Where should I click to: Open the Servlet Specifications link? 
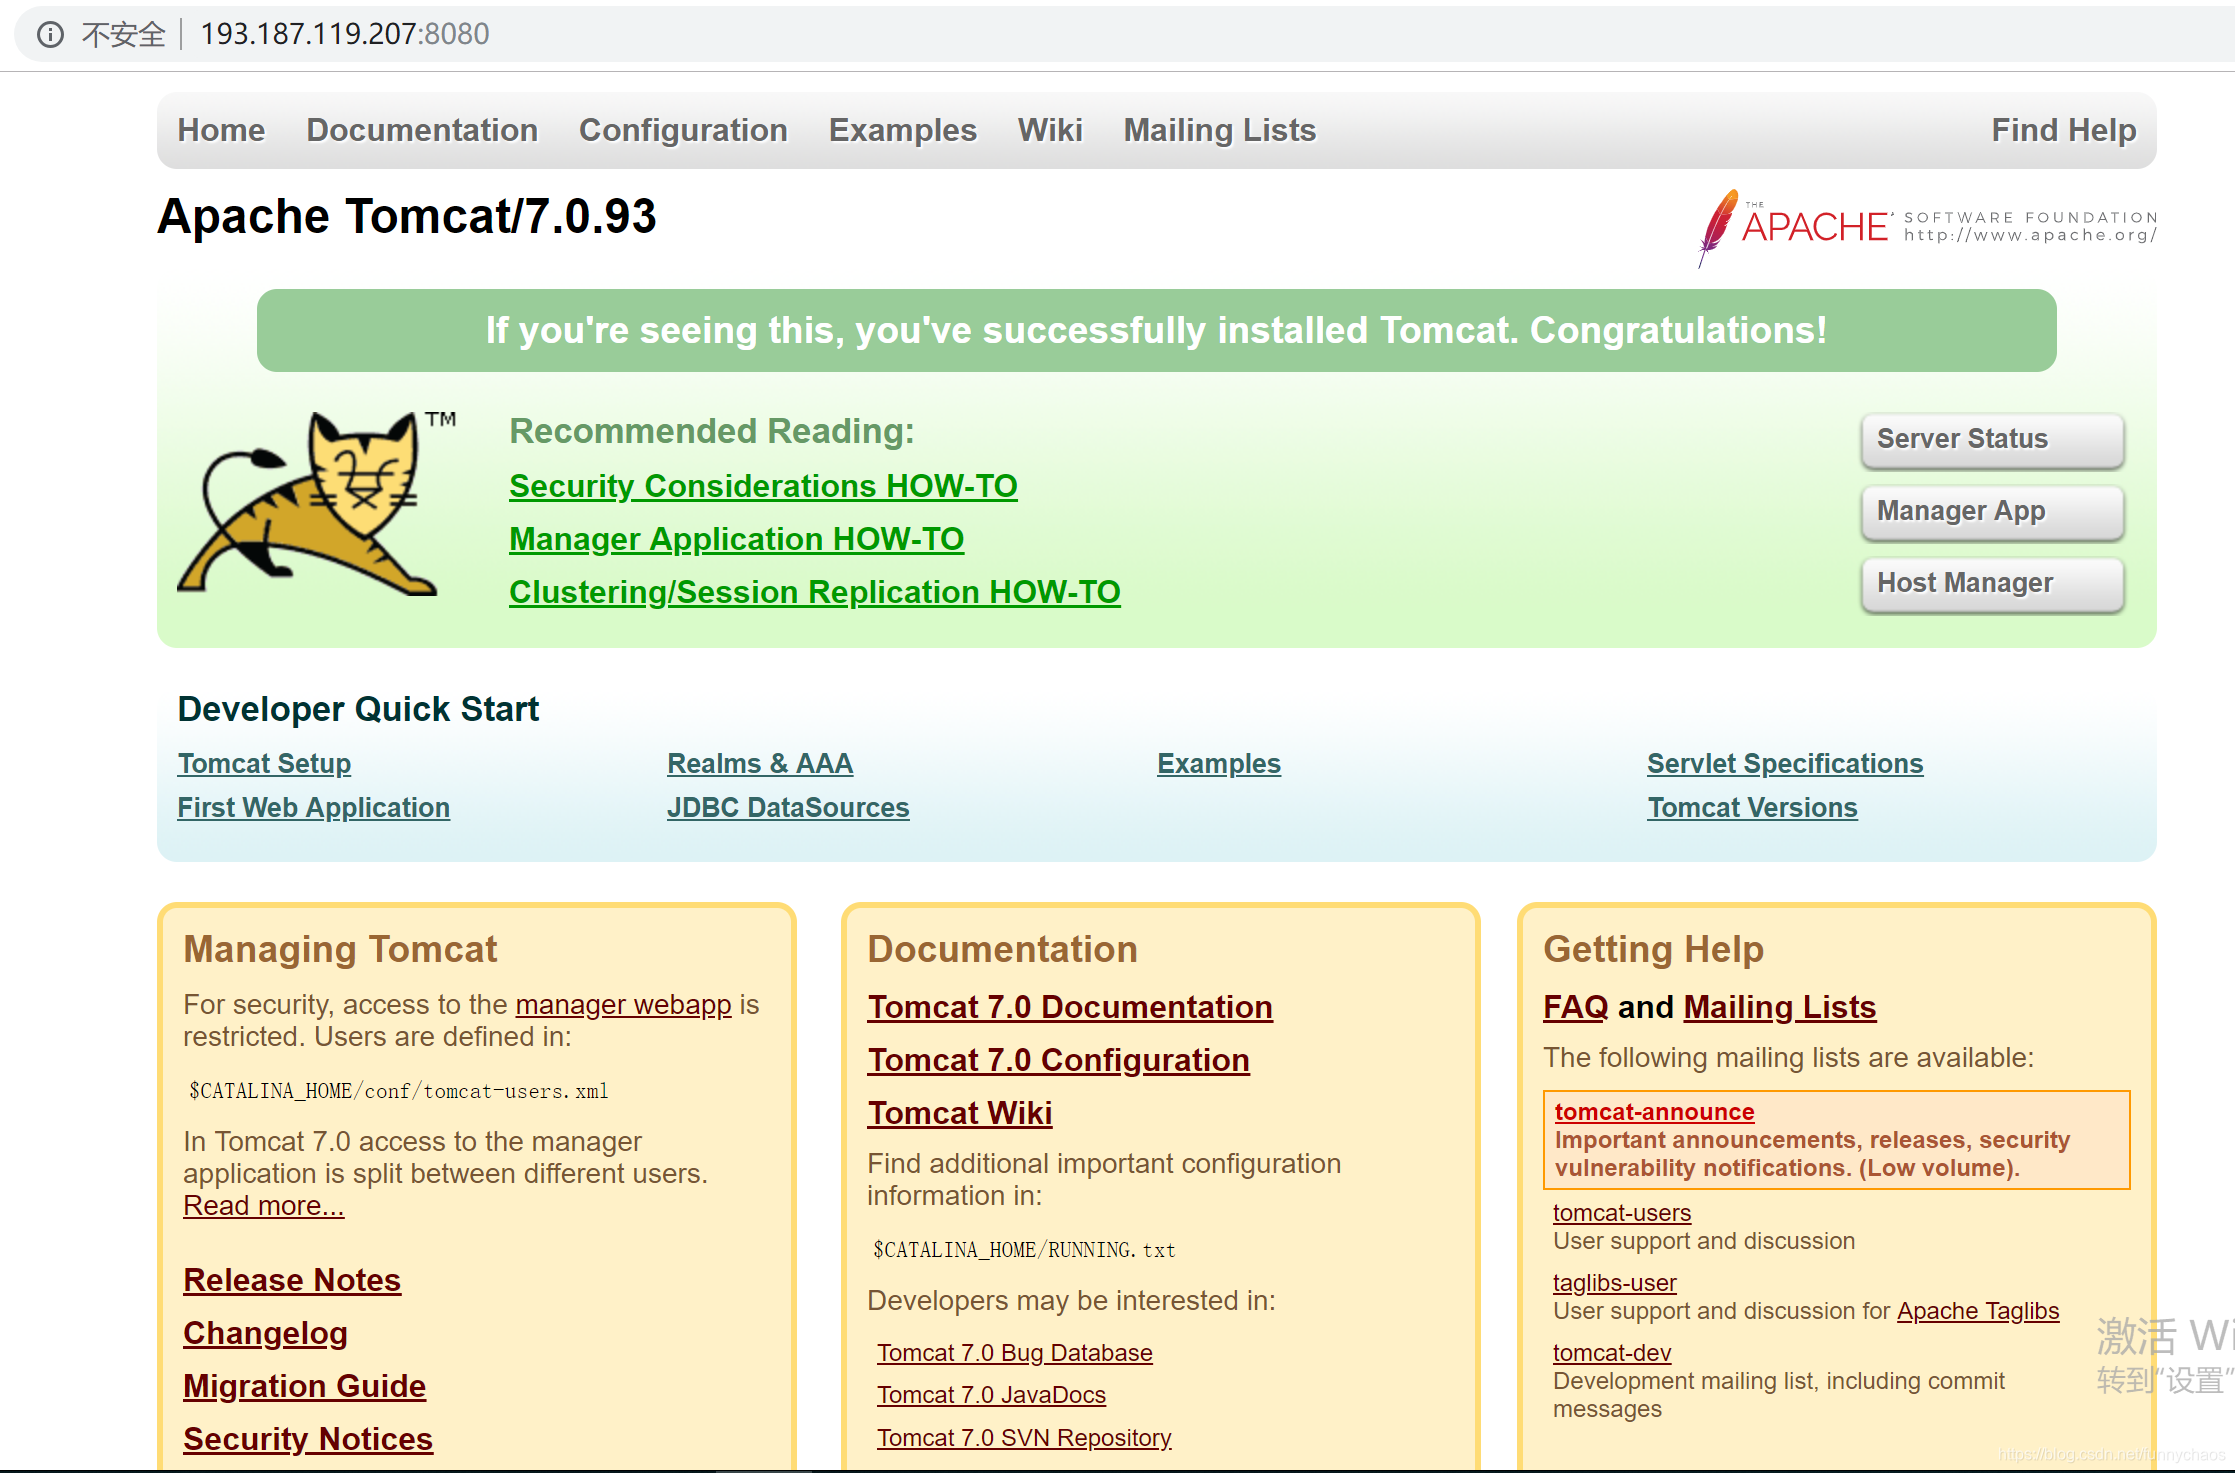point(1784,764)
